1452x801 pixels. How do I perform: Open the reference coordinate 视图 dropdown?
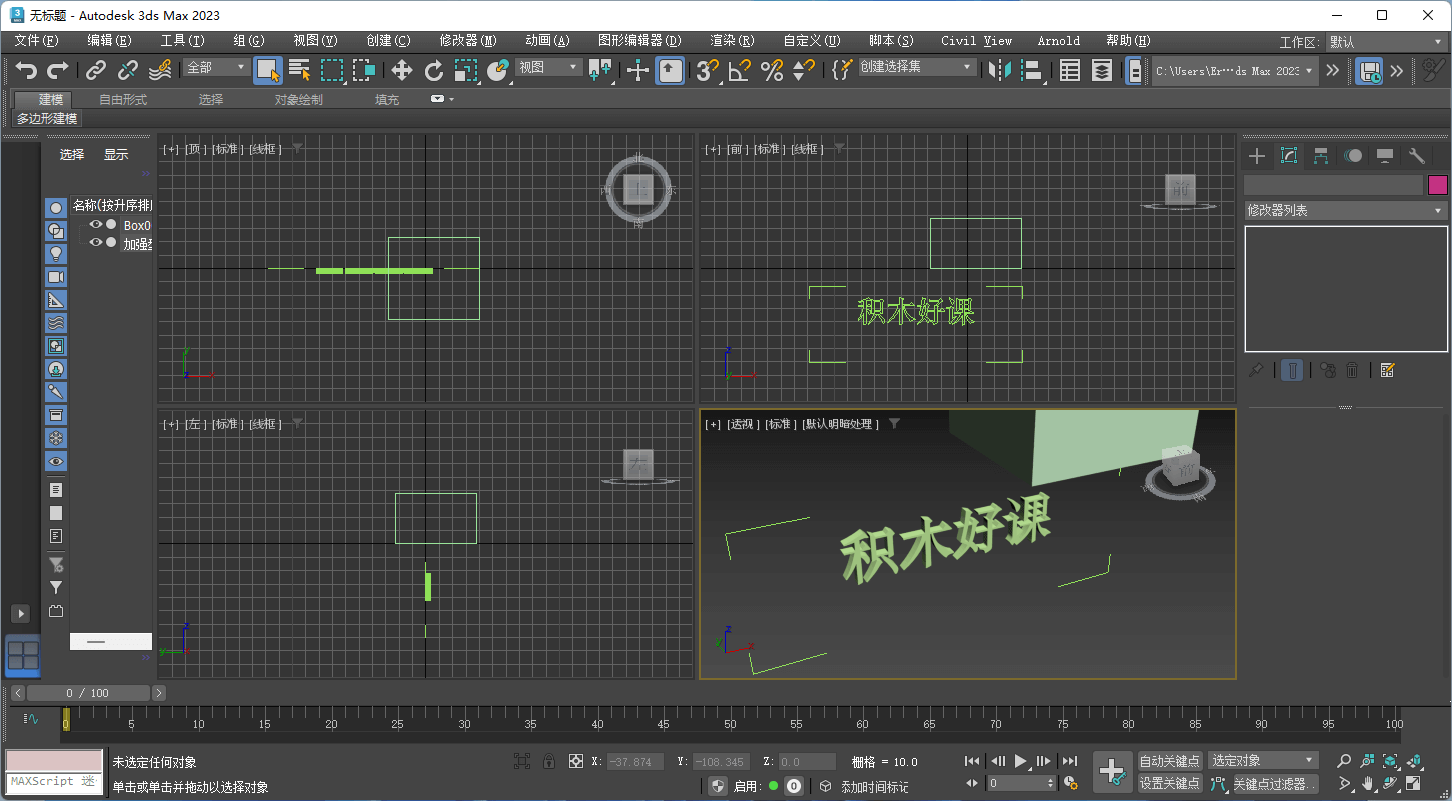pos(548,67)
